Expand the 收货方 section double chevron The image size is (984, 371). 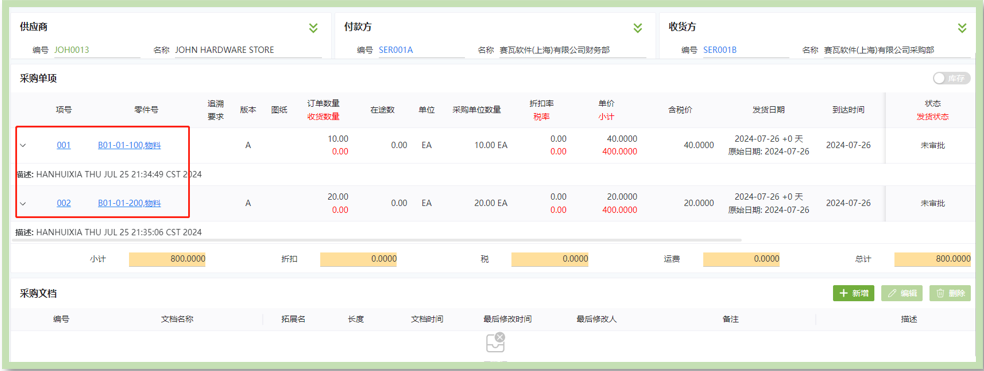(x=962, y=28)
